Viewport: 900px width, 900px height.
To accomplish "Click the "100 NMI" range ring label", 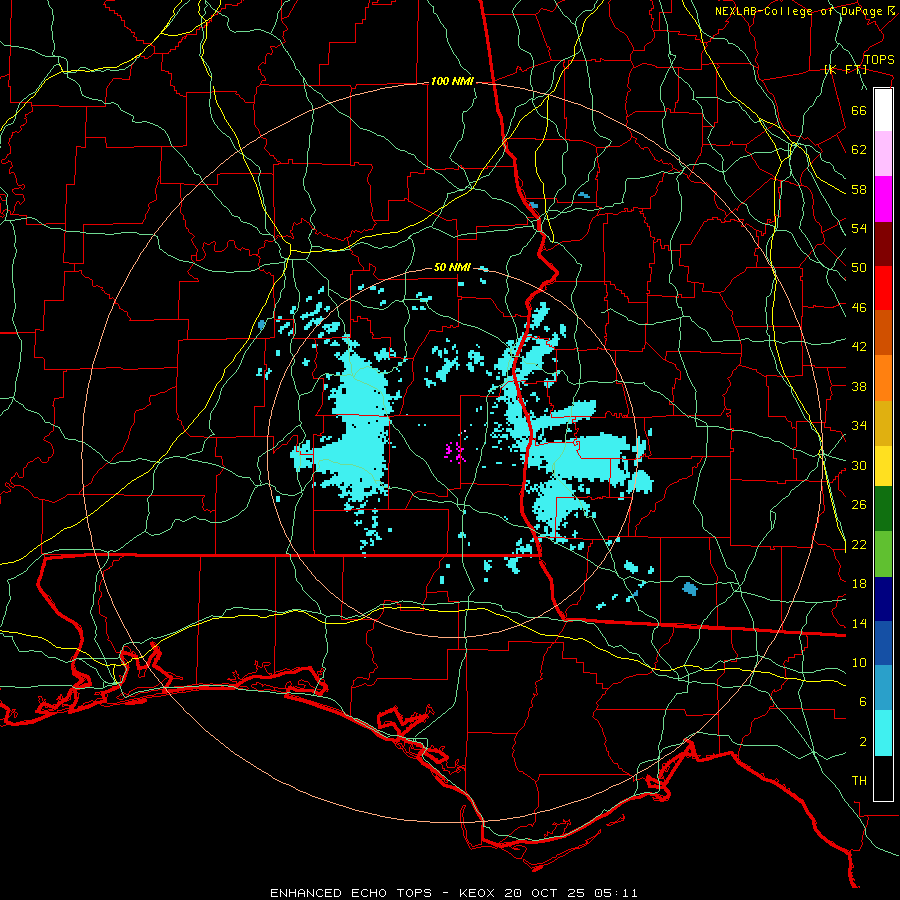I will 452,82.
